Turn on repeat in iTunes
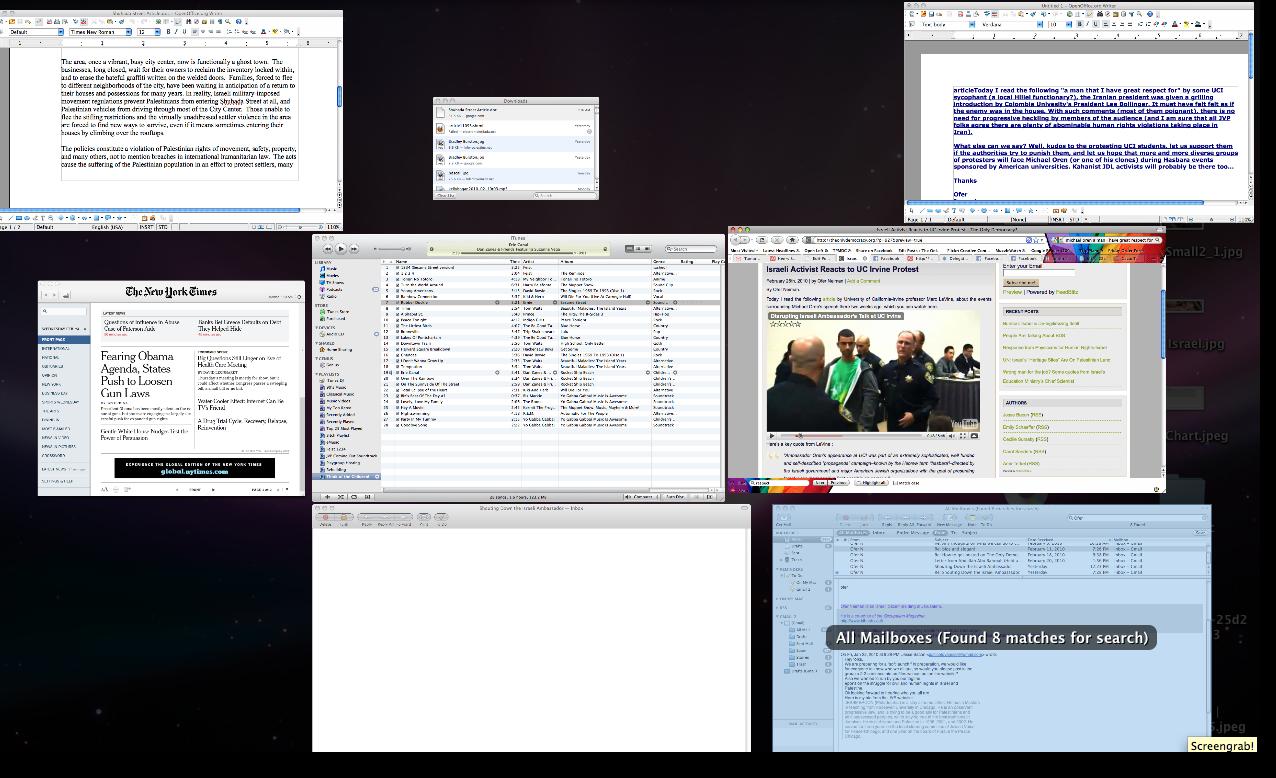1276x778 pixels. pos(353,496)
